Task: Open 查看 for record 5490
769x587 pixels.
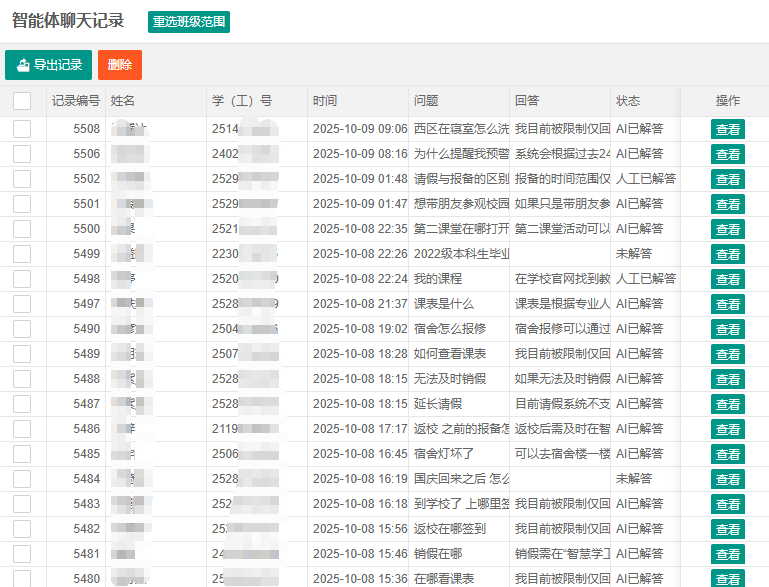Action: [x=727, y=329]
